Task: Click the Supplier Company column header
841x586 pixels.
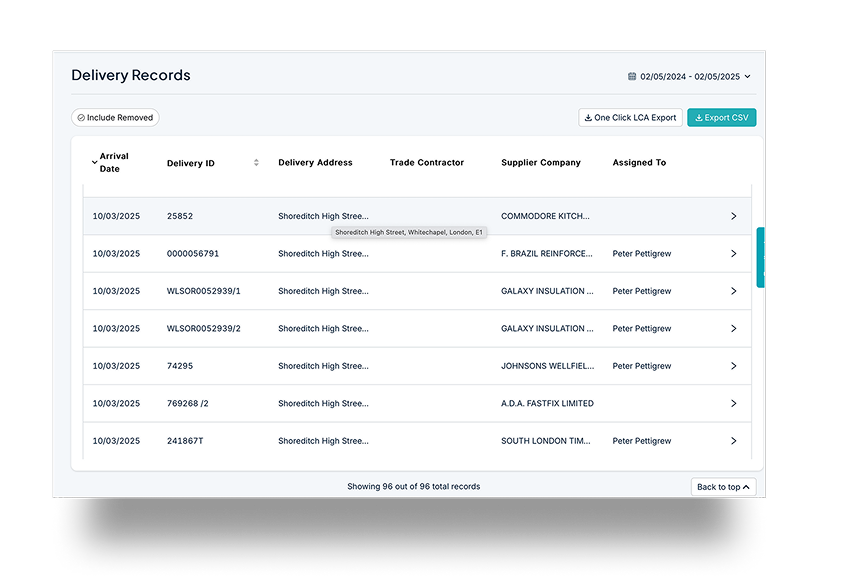Action: (x=541, y=162)
